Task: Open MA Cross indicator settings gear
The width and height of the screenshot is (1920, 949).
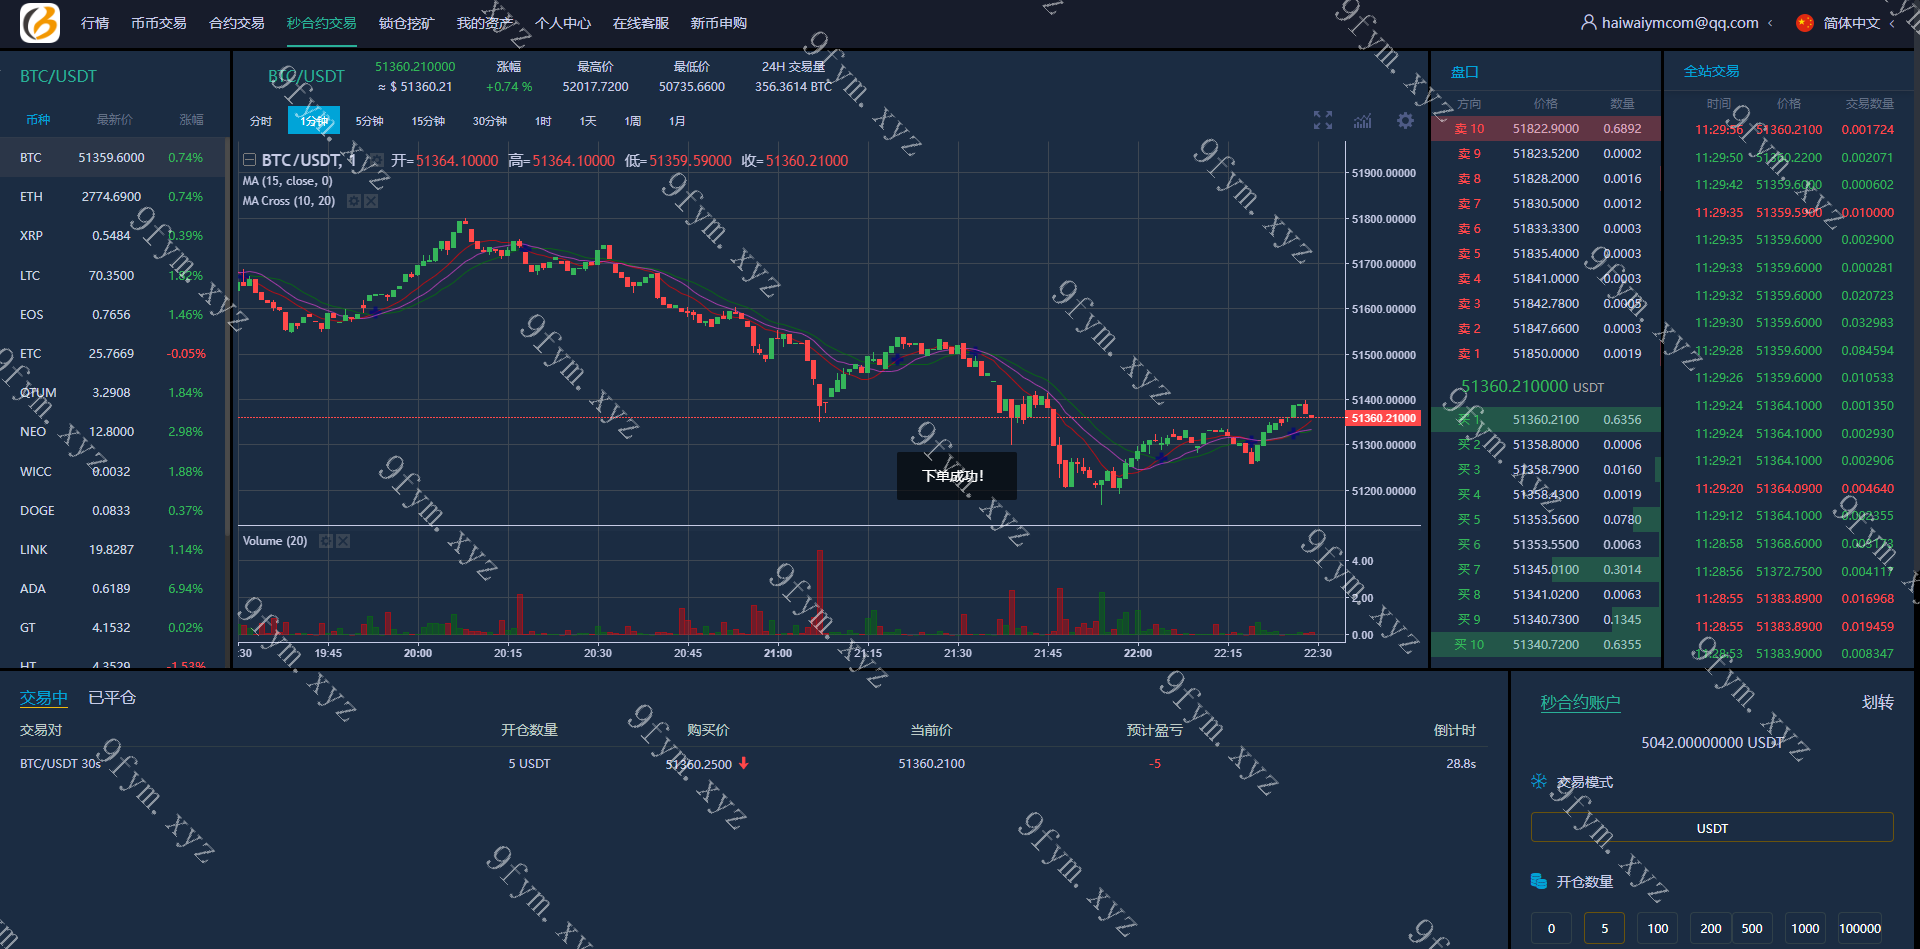Action: [x=353, y=201]
